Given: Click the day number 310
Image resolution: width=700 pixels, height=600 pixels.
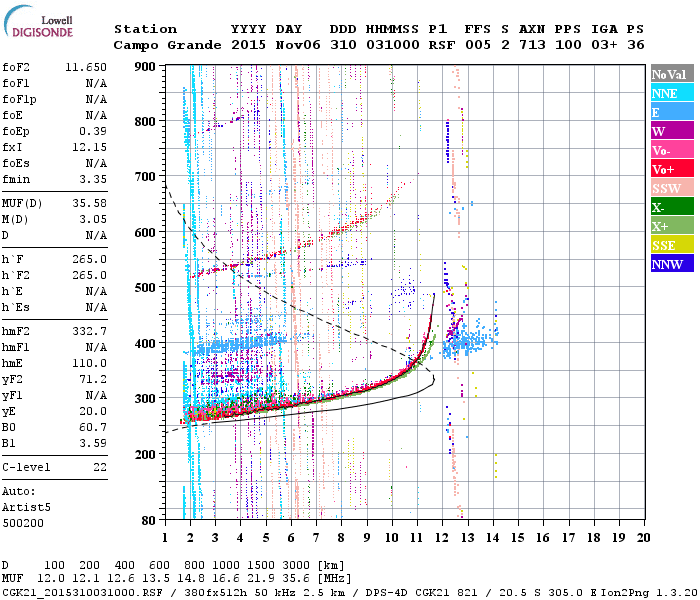Looking at the screenshot, I should tap(343, 45).
